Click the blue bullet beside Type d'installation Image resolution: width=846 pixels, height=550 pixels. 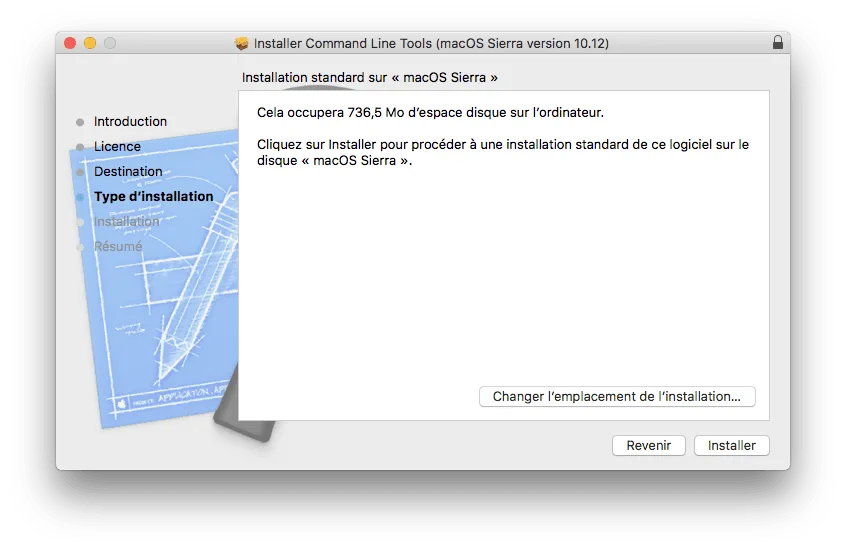[80, 197]
